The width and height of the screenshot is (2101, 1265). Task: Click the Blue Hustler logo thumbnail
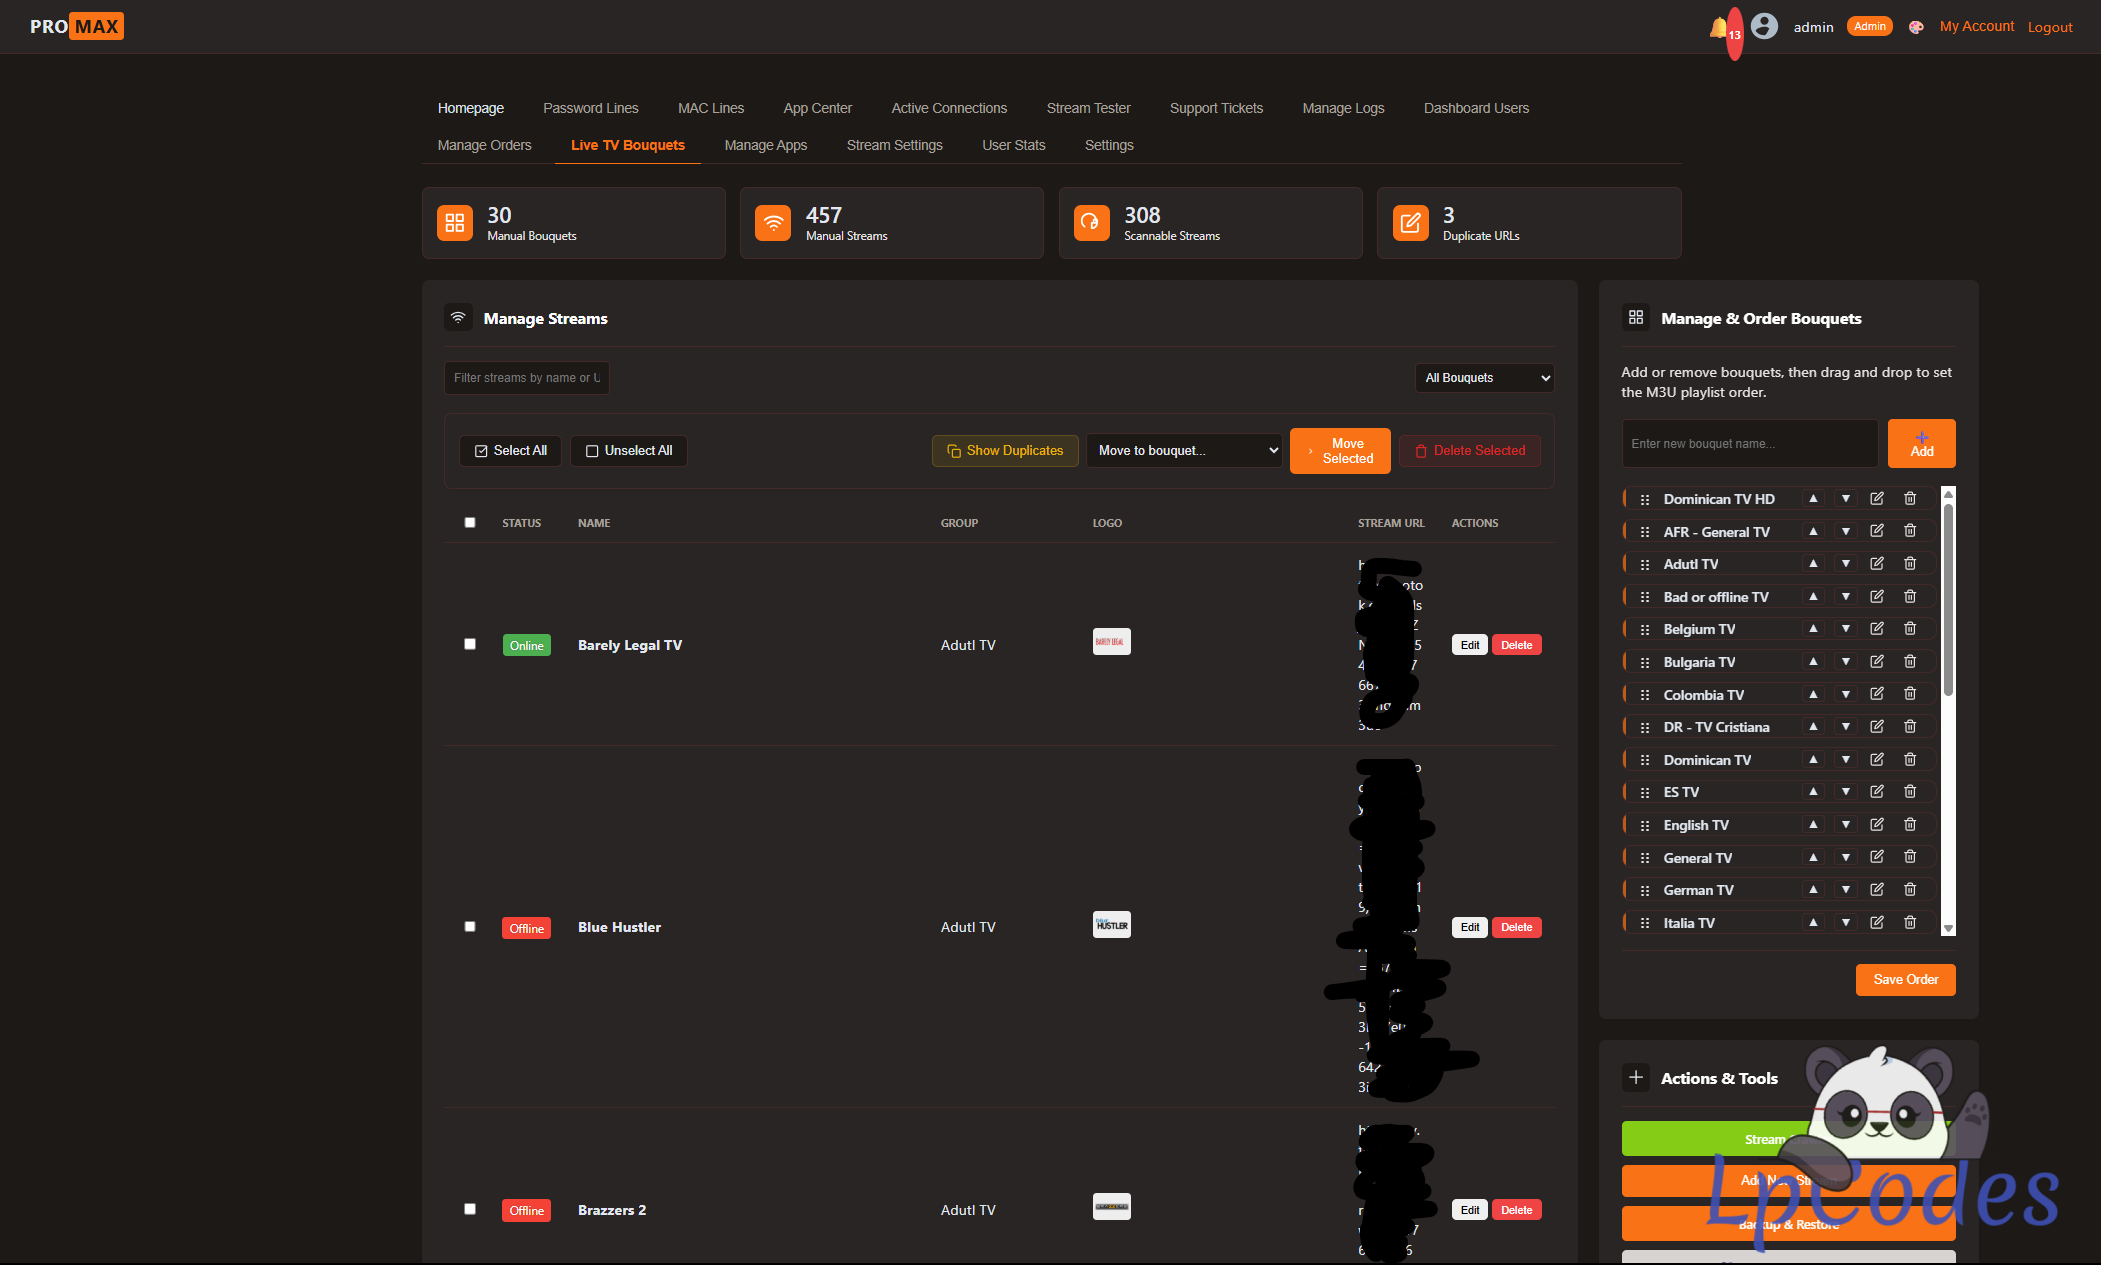click(1111, 925)
